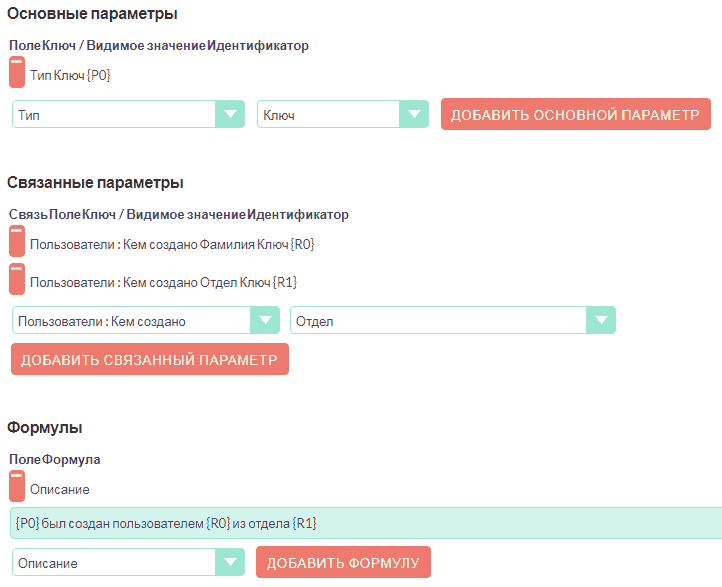Click the Связанные параметры heading
This screenshot has height=587, width=722.
(95, 182)
